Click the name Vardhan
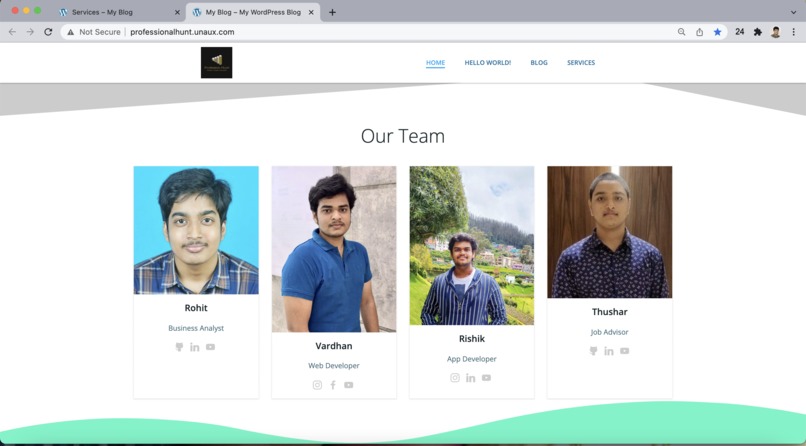 point(334,346)
